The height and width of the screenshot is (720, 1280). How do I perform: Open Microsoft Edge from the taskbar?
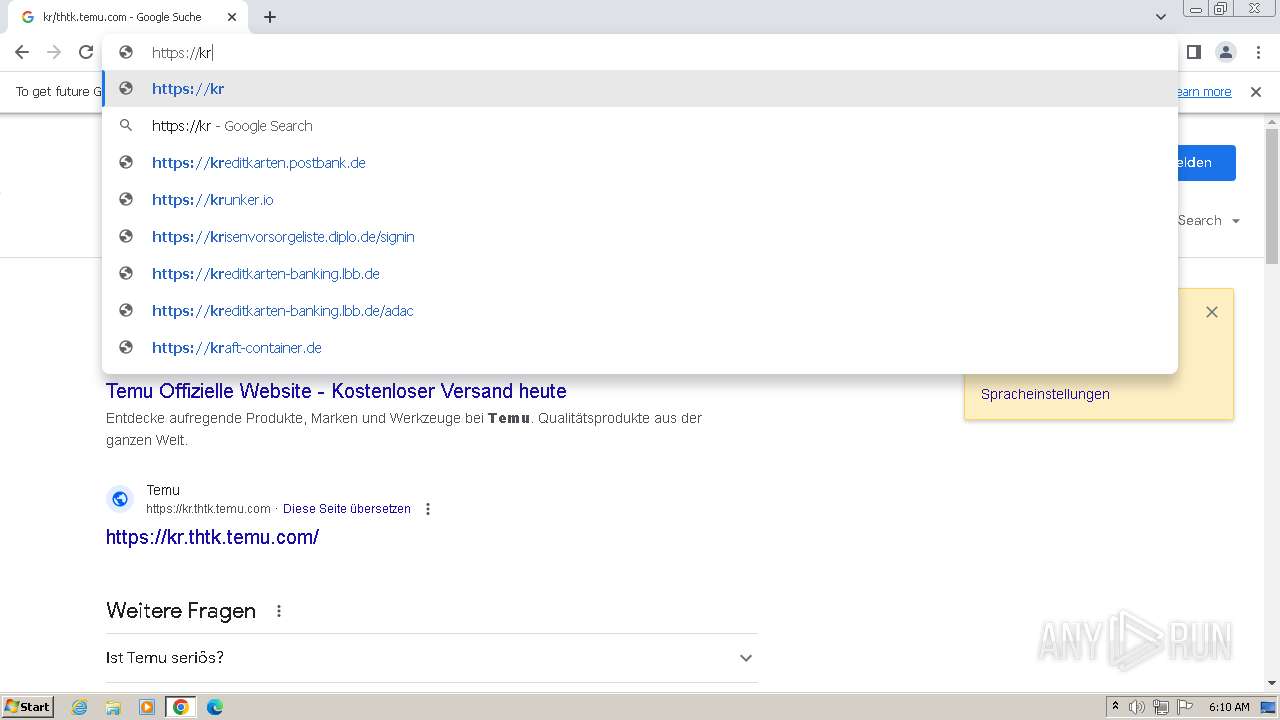click(215, 707)
